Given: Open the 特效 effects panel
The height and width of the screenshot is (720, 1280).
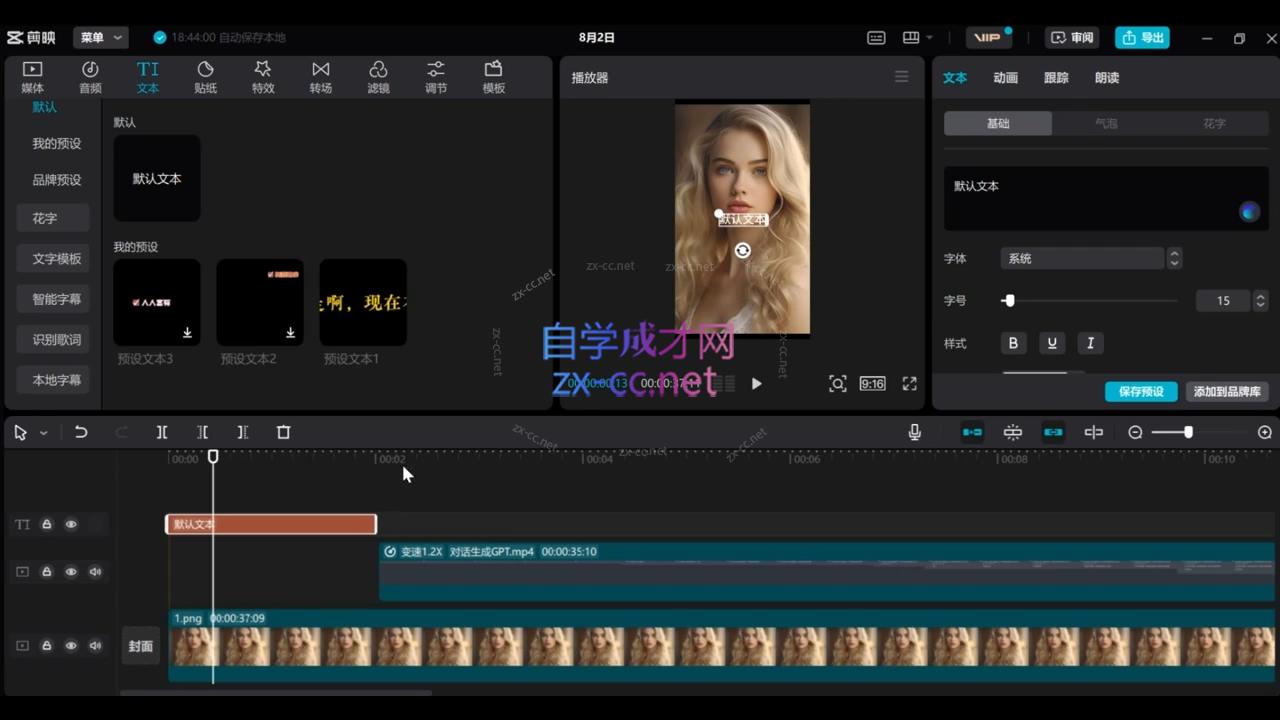Looking at the screenshot, I should click(x=263, y=77).
